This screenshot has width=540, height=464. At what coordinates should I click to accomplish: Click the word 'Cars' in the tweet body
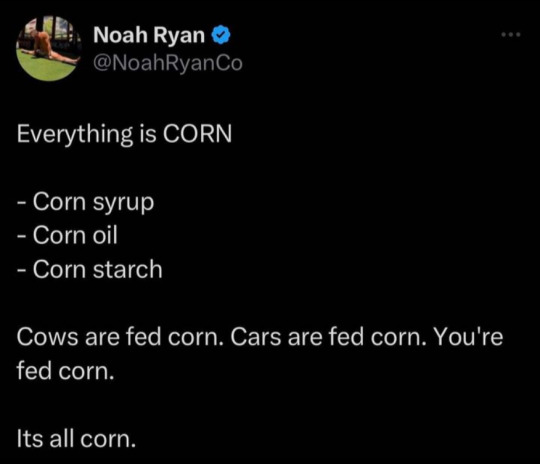click(256, 337)
